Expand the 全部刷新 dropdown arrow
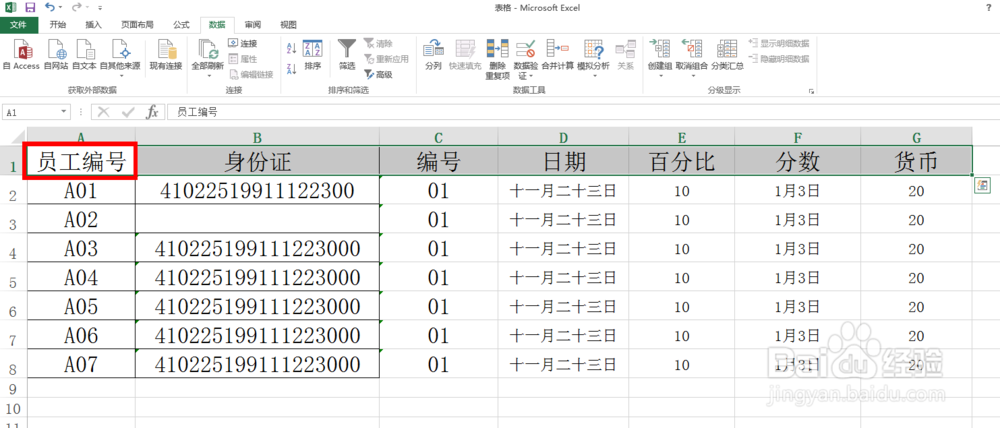1000x428 pixels. point(207,75)
